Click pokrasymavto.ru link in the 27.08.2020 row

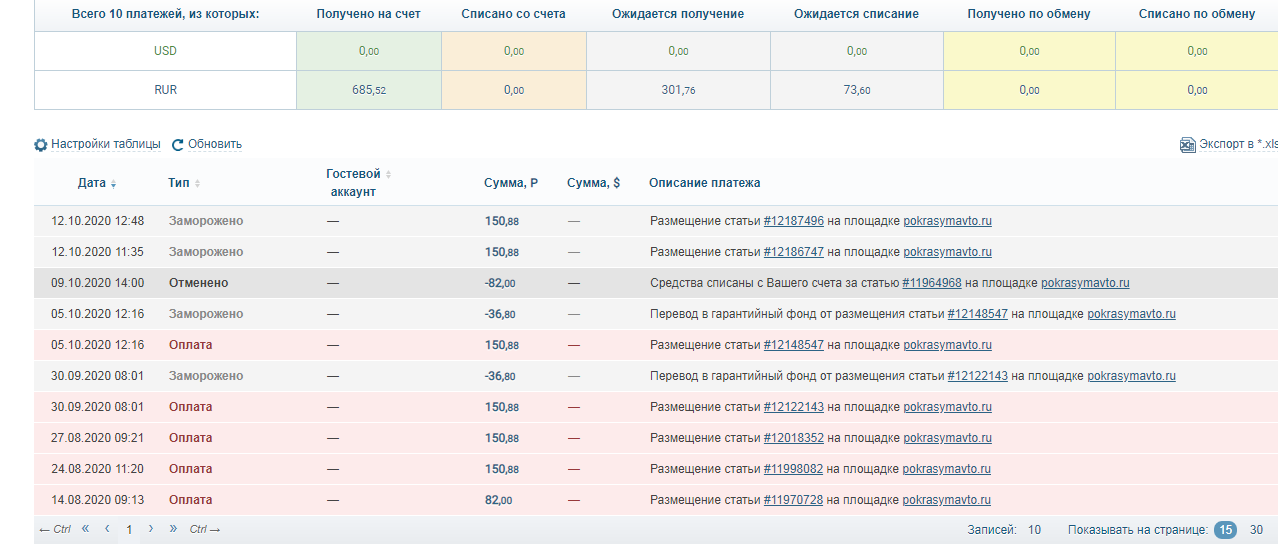tap(947, 438)
